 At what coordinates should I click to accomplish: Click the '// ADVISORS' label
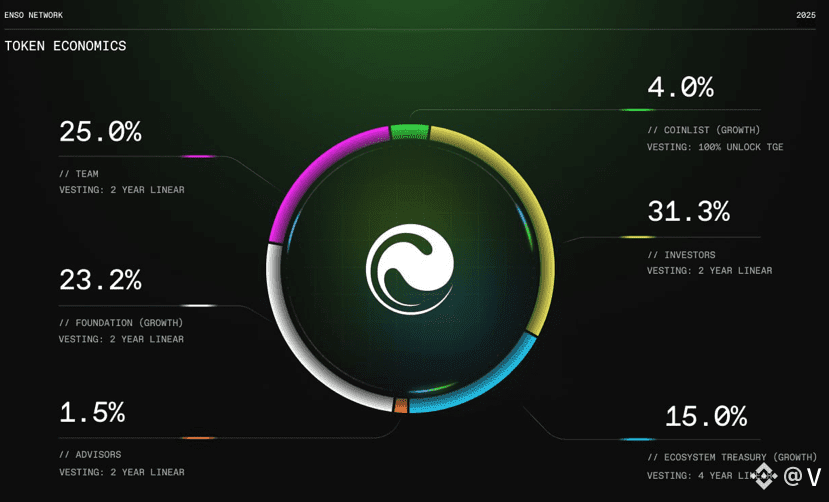[x=90, y=455]
